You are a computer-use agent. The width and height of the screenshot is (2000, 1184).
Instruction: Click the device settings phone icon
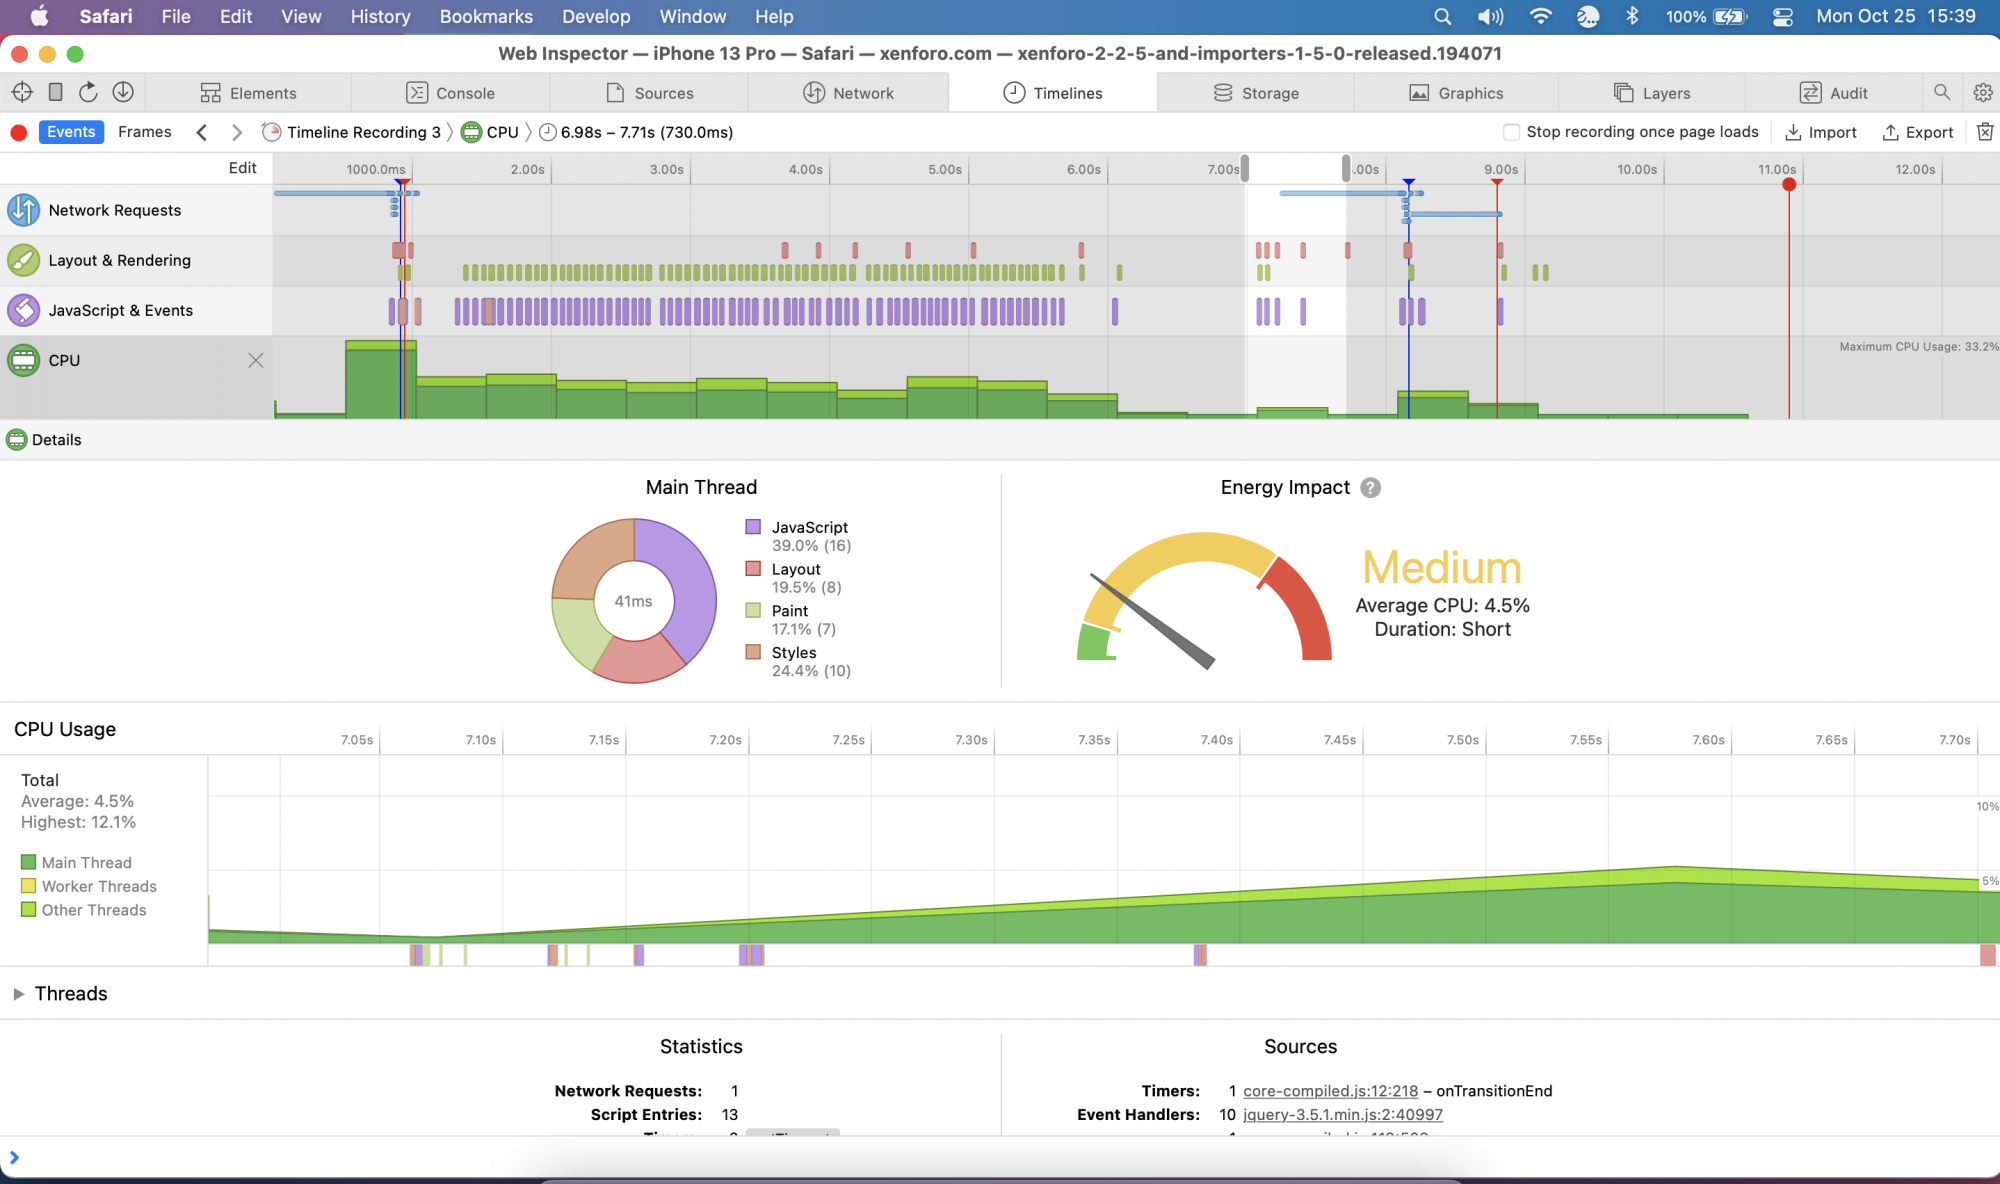pyautogui.click(x=56, y=93)
